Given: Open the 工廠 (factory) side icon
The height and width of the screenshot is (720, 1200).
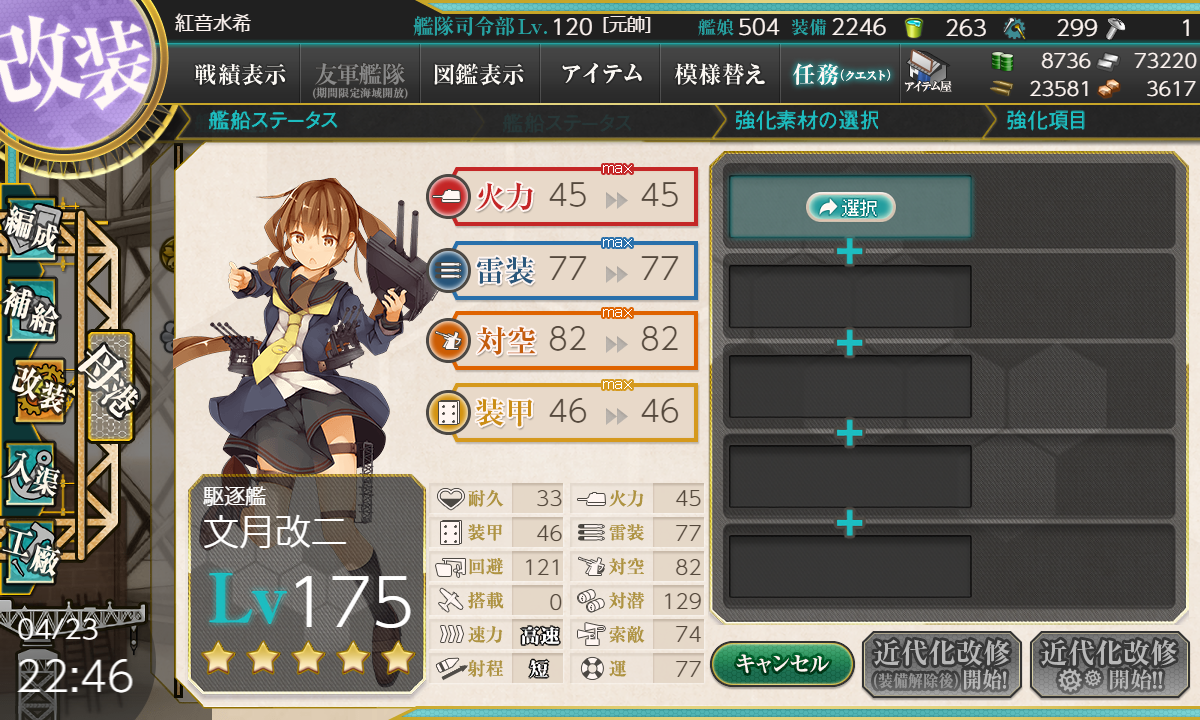Looking at the screenshot, I should point(31,548).
